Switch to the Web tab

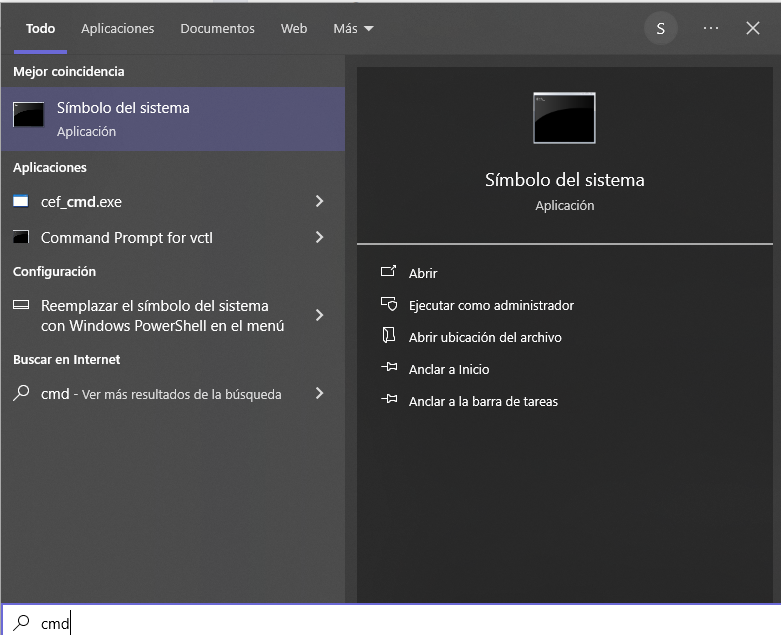click(x=294, y=29)
